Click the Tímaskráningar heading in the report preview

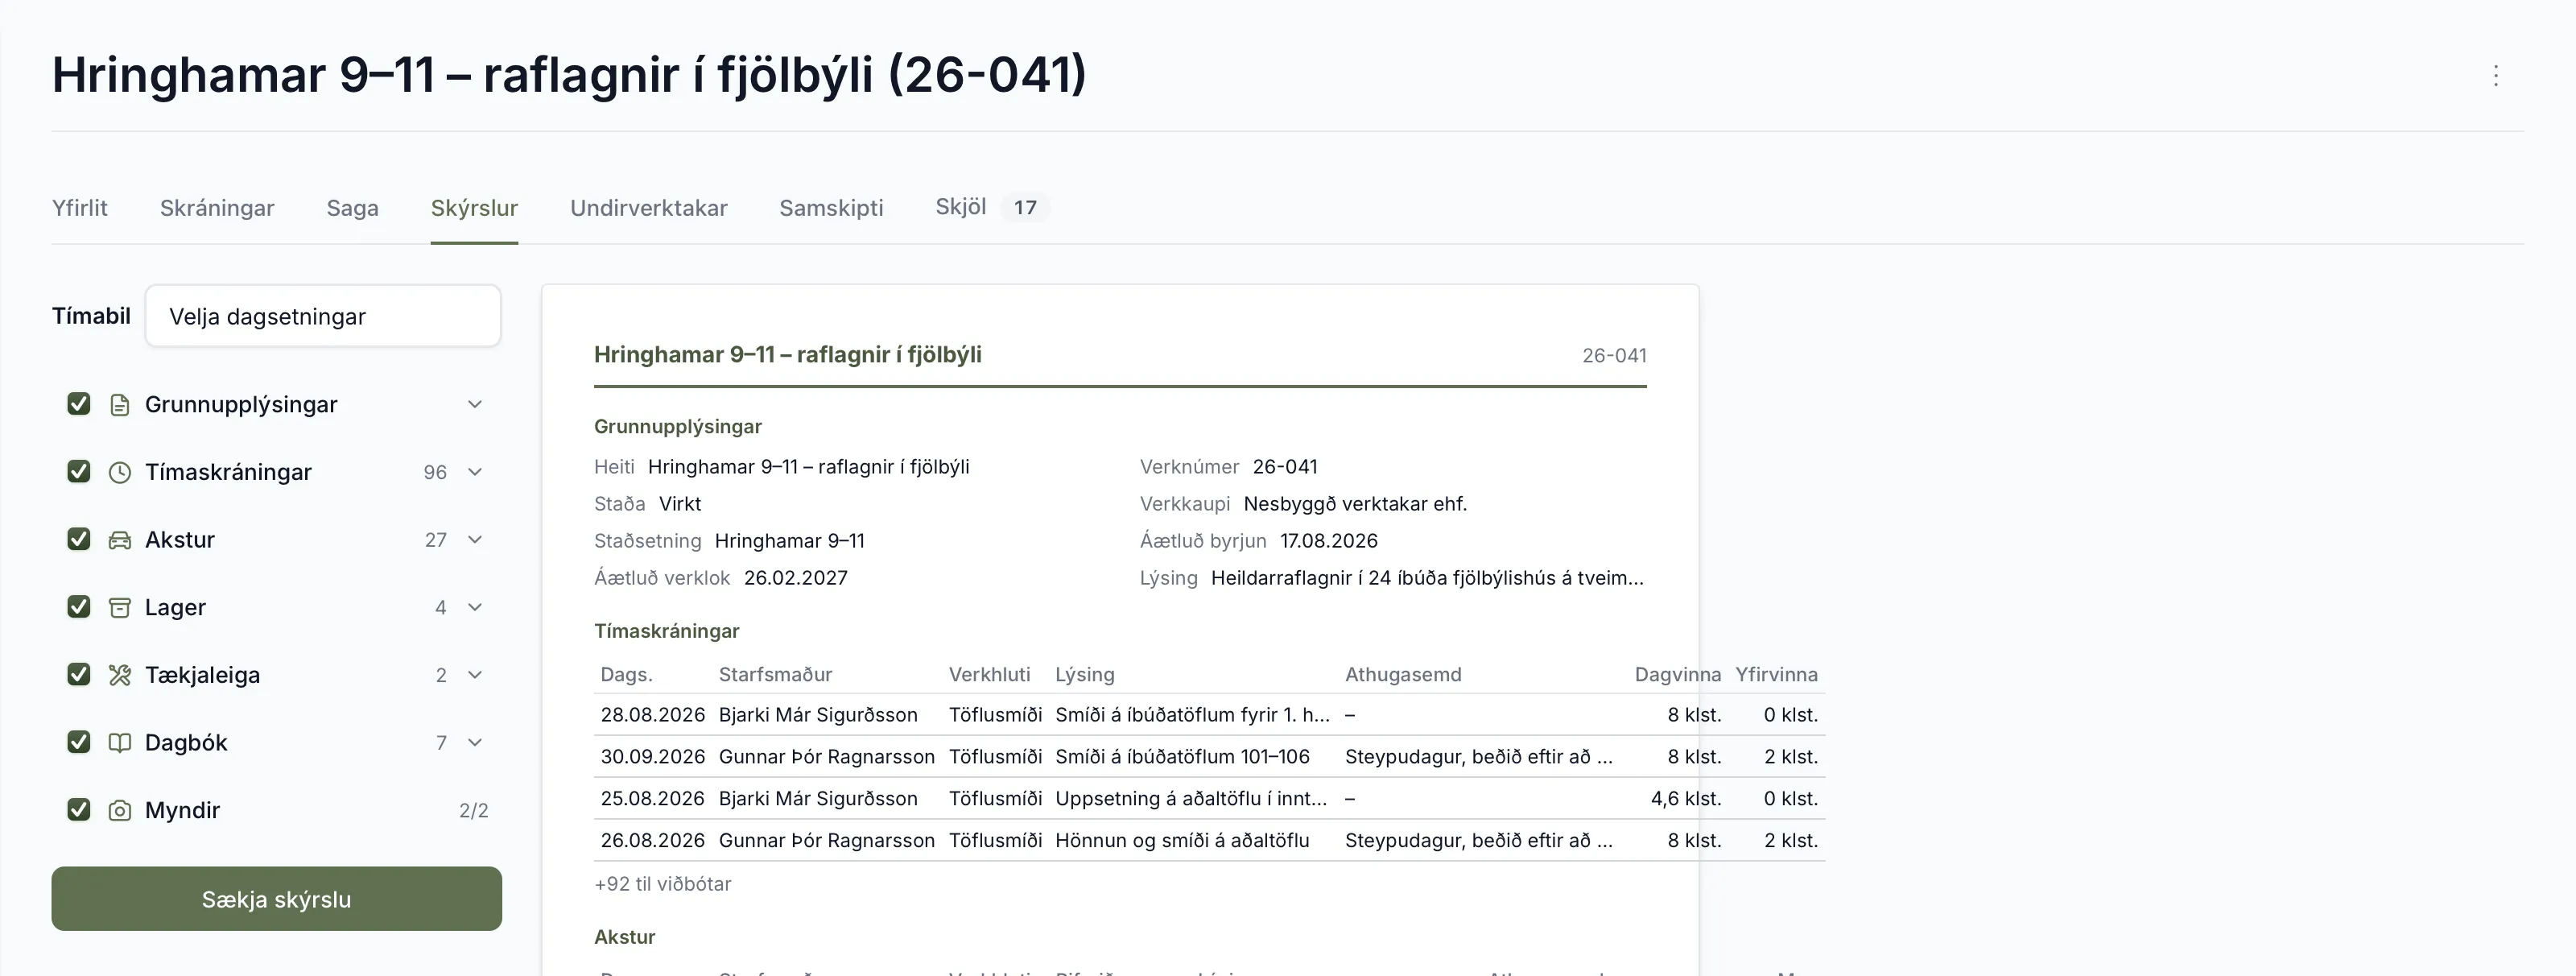667,631
